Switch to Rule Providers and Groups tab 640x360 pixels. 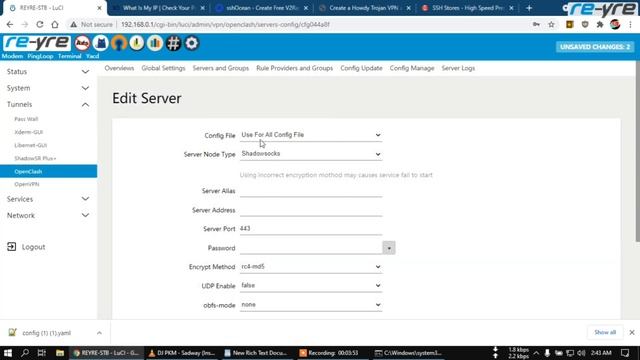click(295, 68)
